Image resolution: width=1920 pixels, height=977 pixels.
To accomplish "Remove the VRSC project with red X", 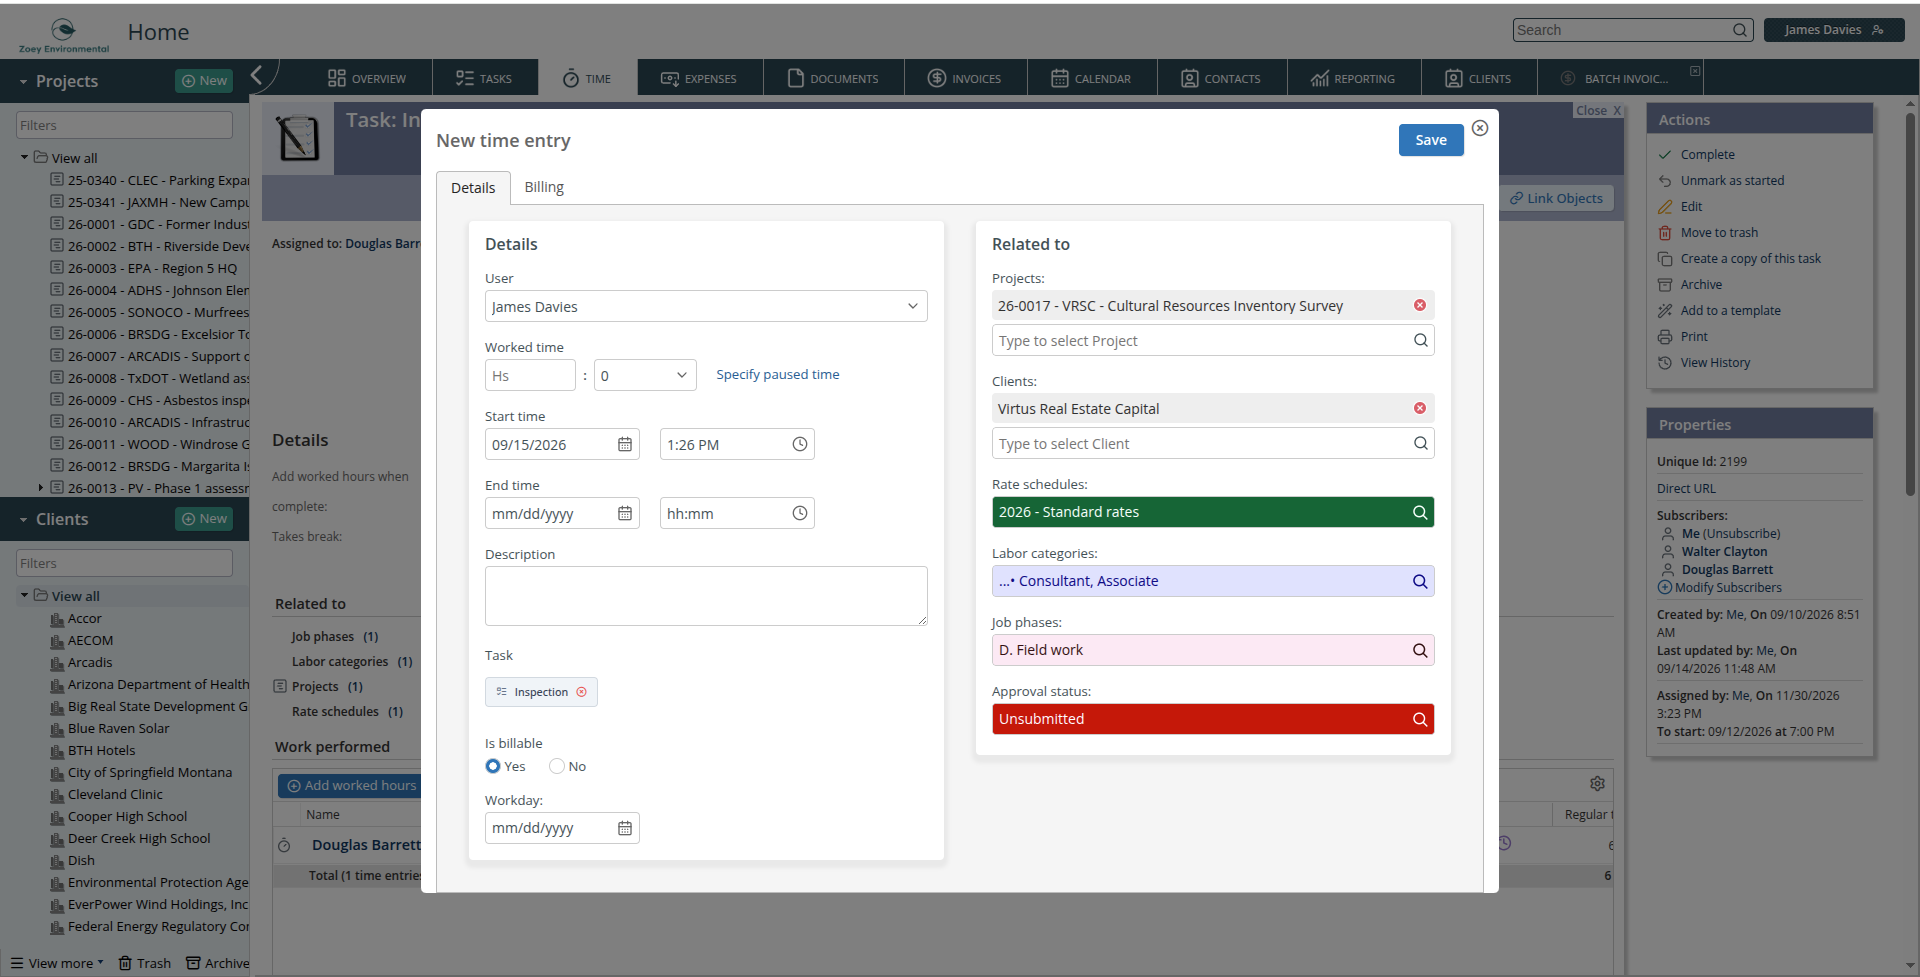I will pos(1419,306).
